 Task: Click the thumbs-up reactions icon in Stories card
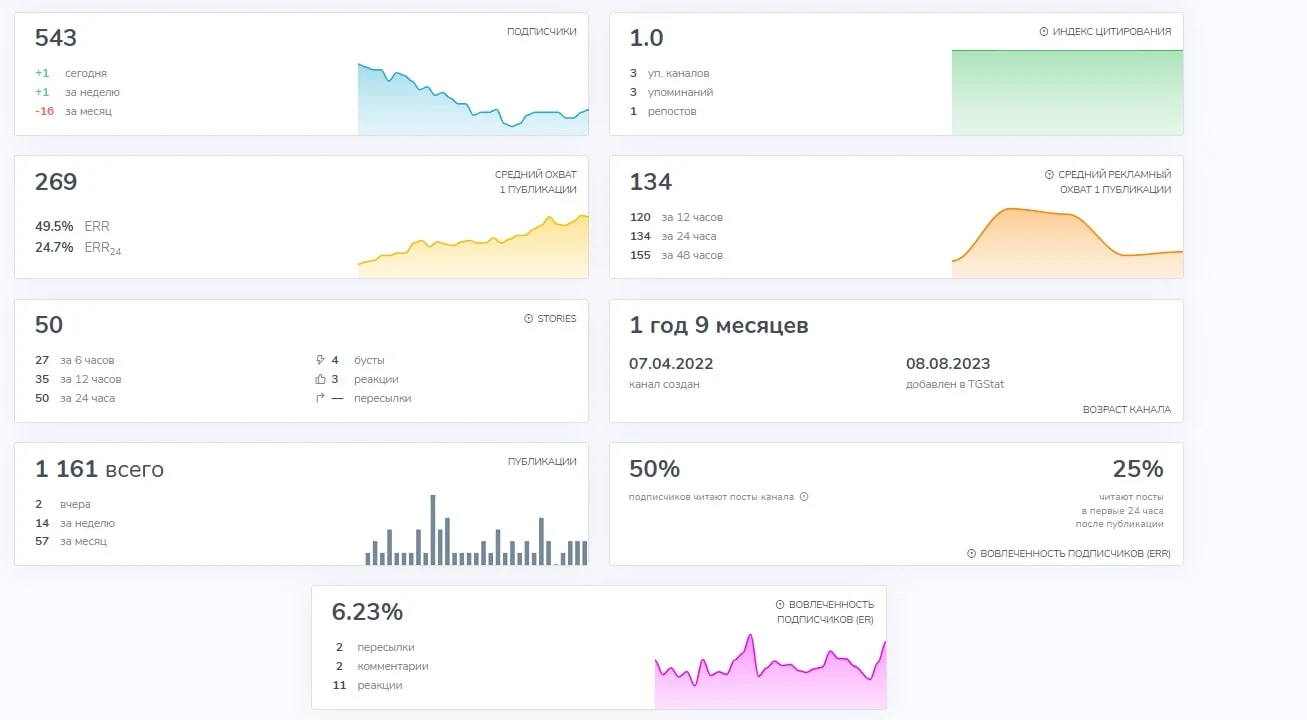(320, 379)
